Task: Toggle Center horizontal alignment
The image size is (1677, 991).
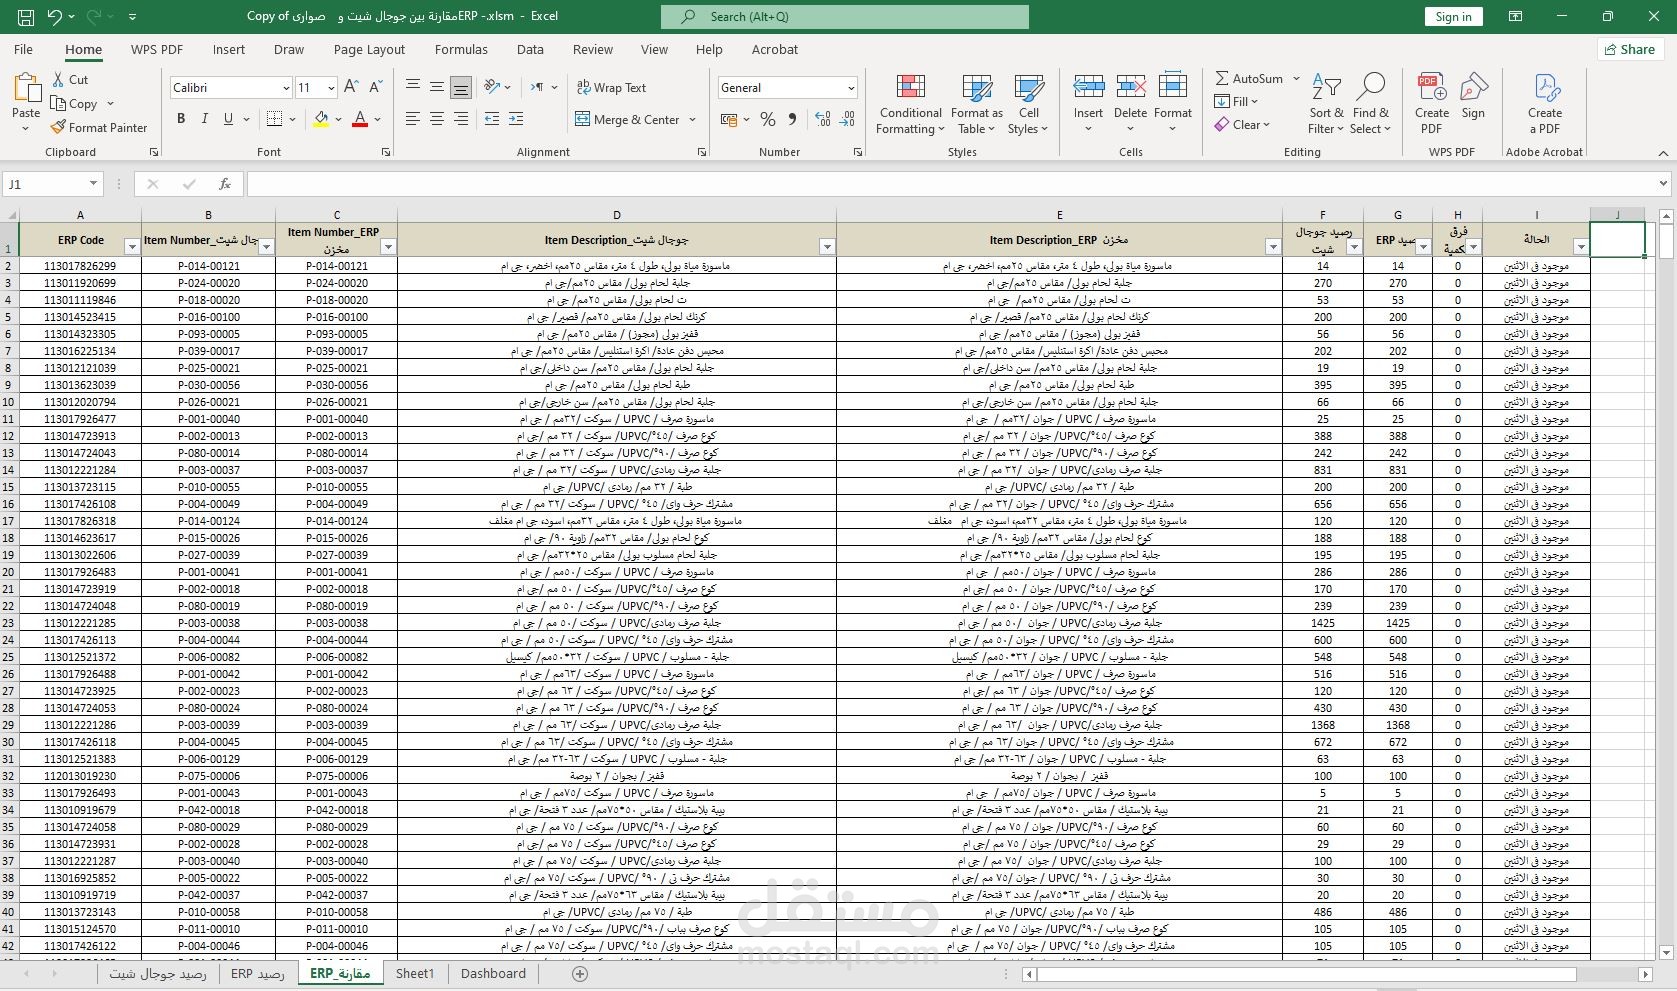Action: point(437,119)
